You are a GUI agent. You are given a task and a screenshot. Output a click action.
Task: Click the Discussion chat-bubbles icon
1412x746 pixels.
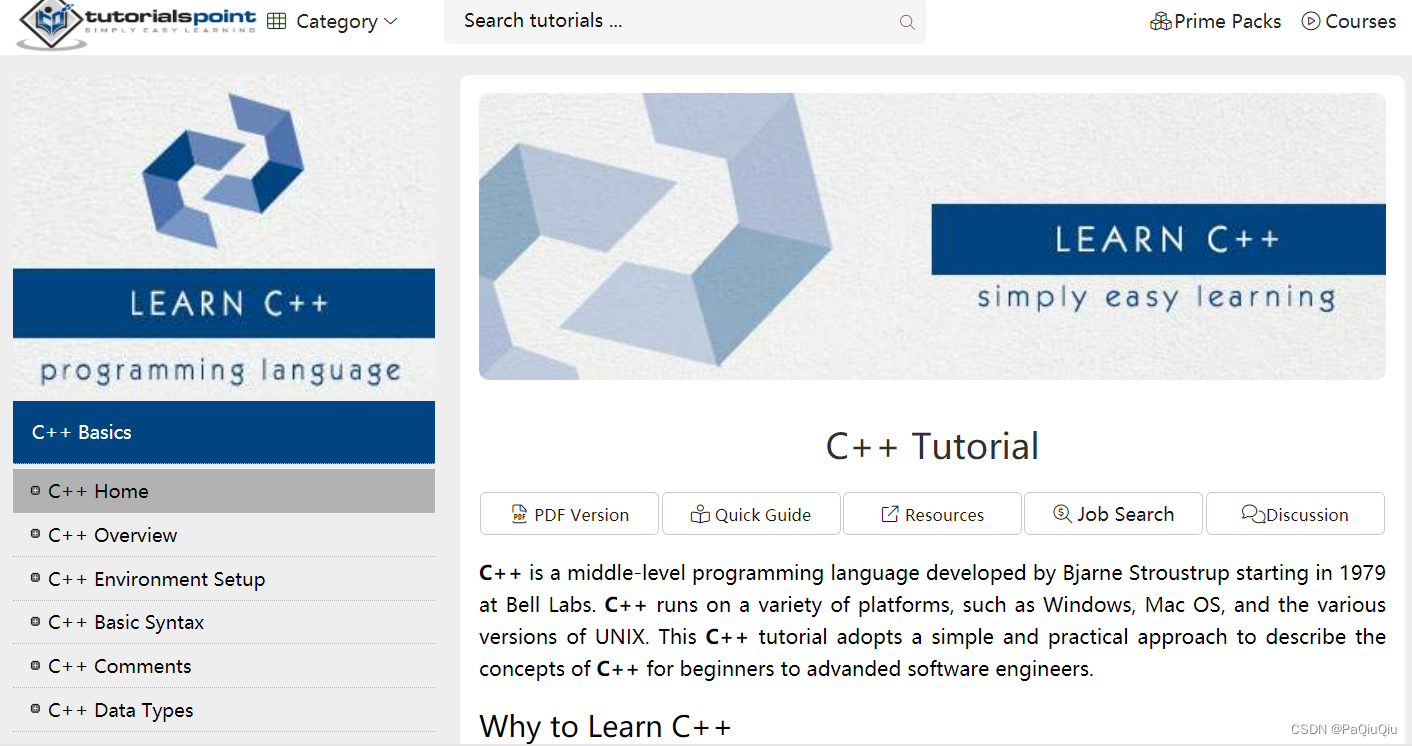pos(1253,514)
